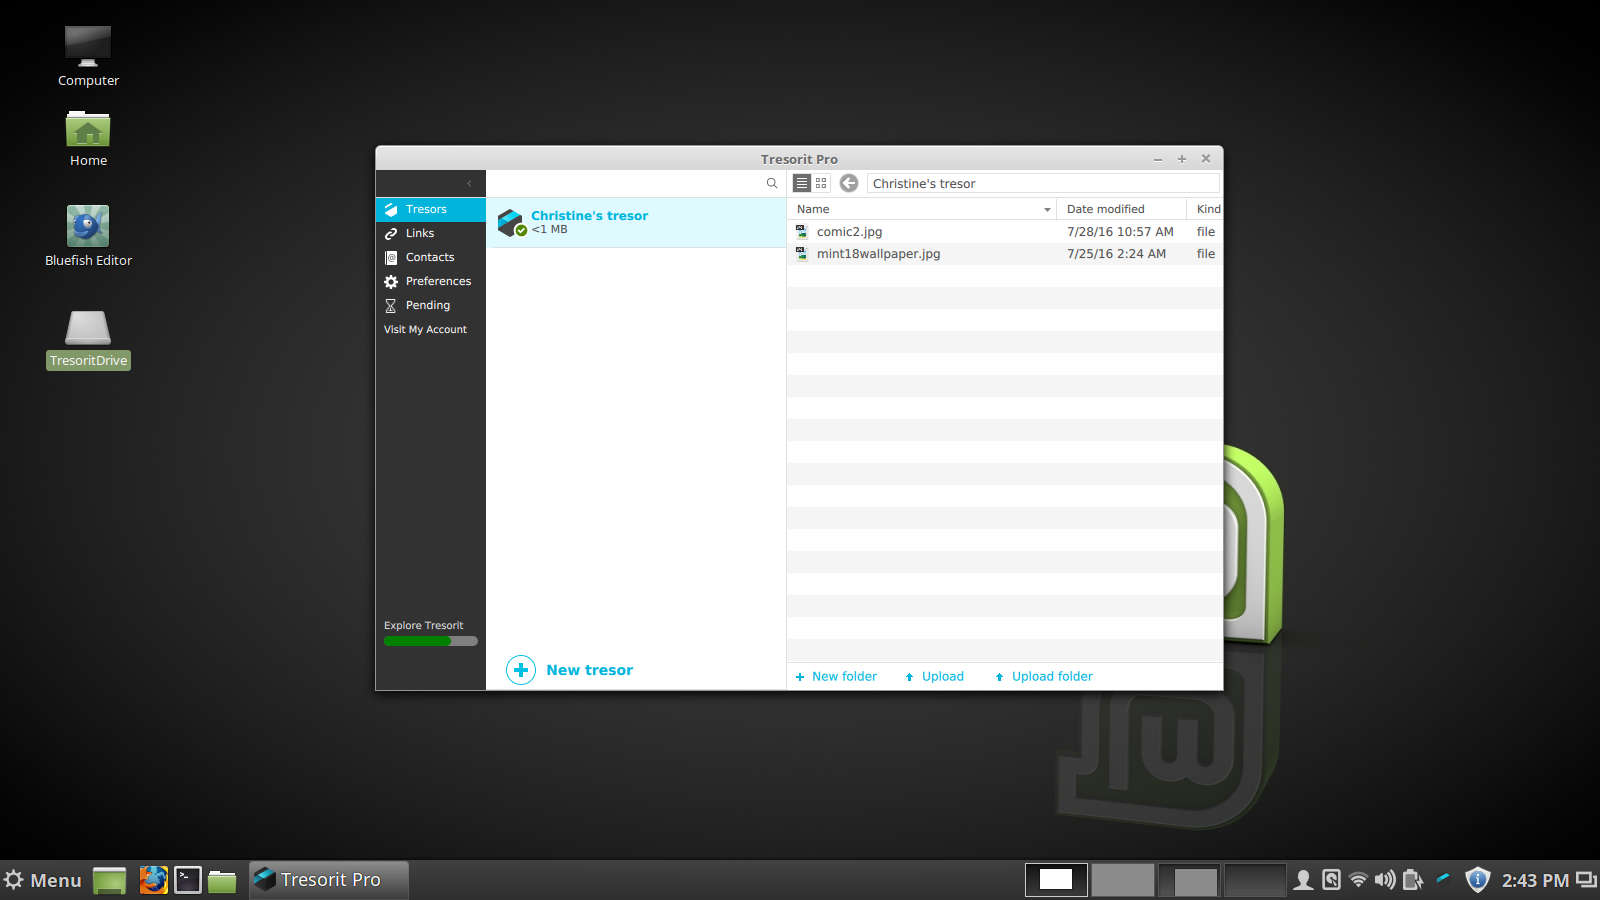Image resolution: width=1600 pixels, height=900 pixels.
Task: Click the tray icon left of Wi-Fi
Action: pyautogui.click(x=1331, y=880)
